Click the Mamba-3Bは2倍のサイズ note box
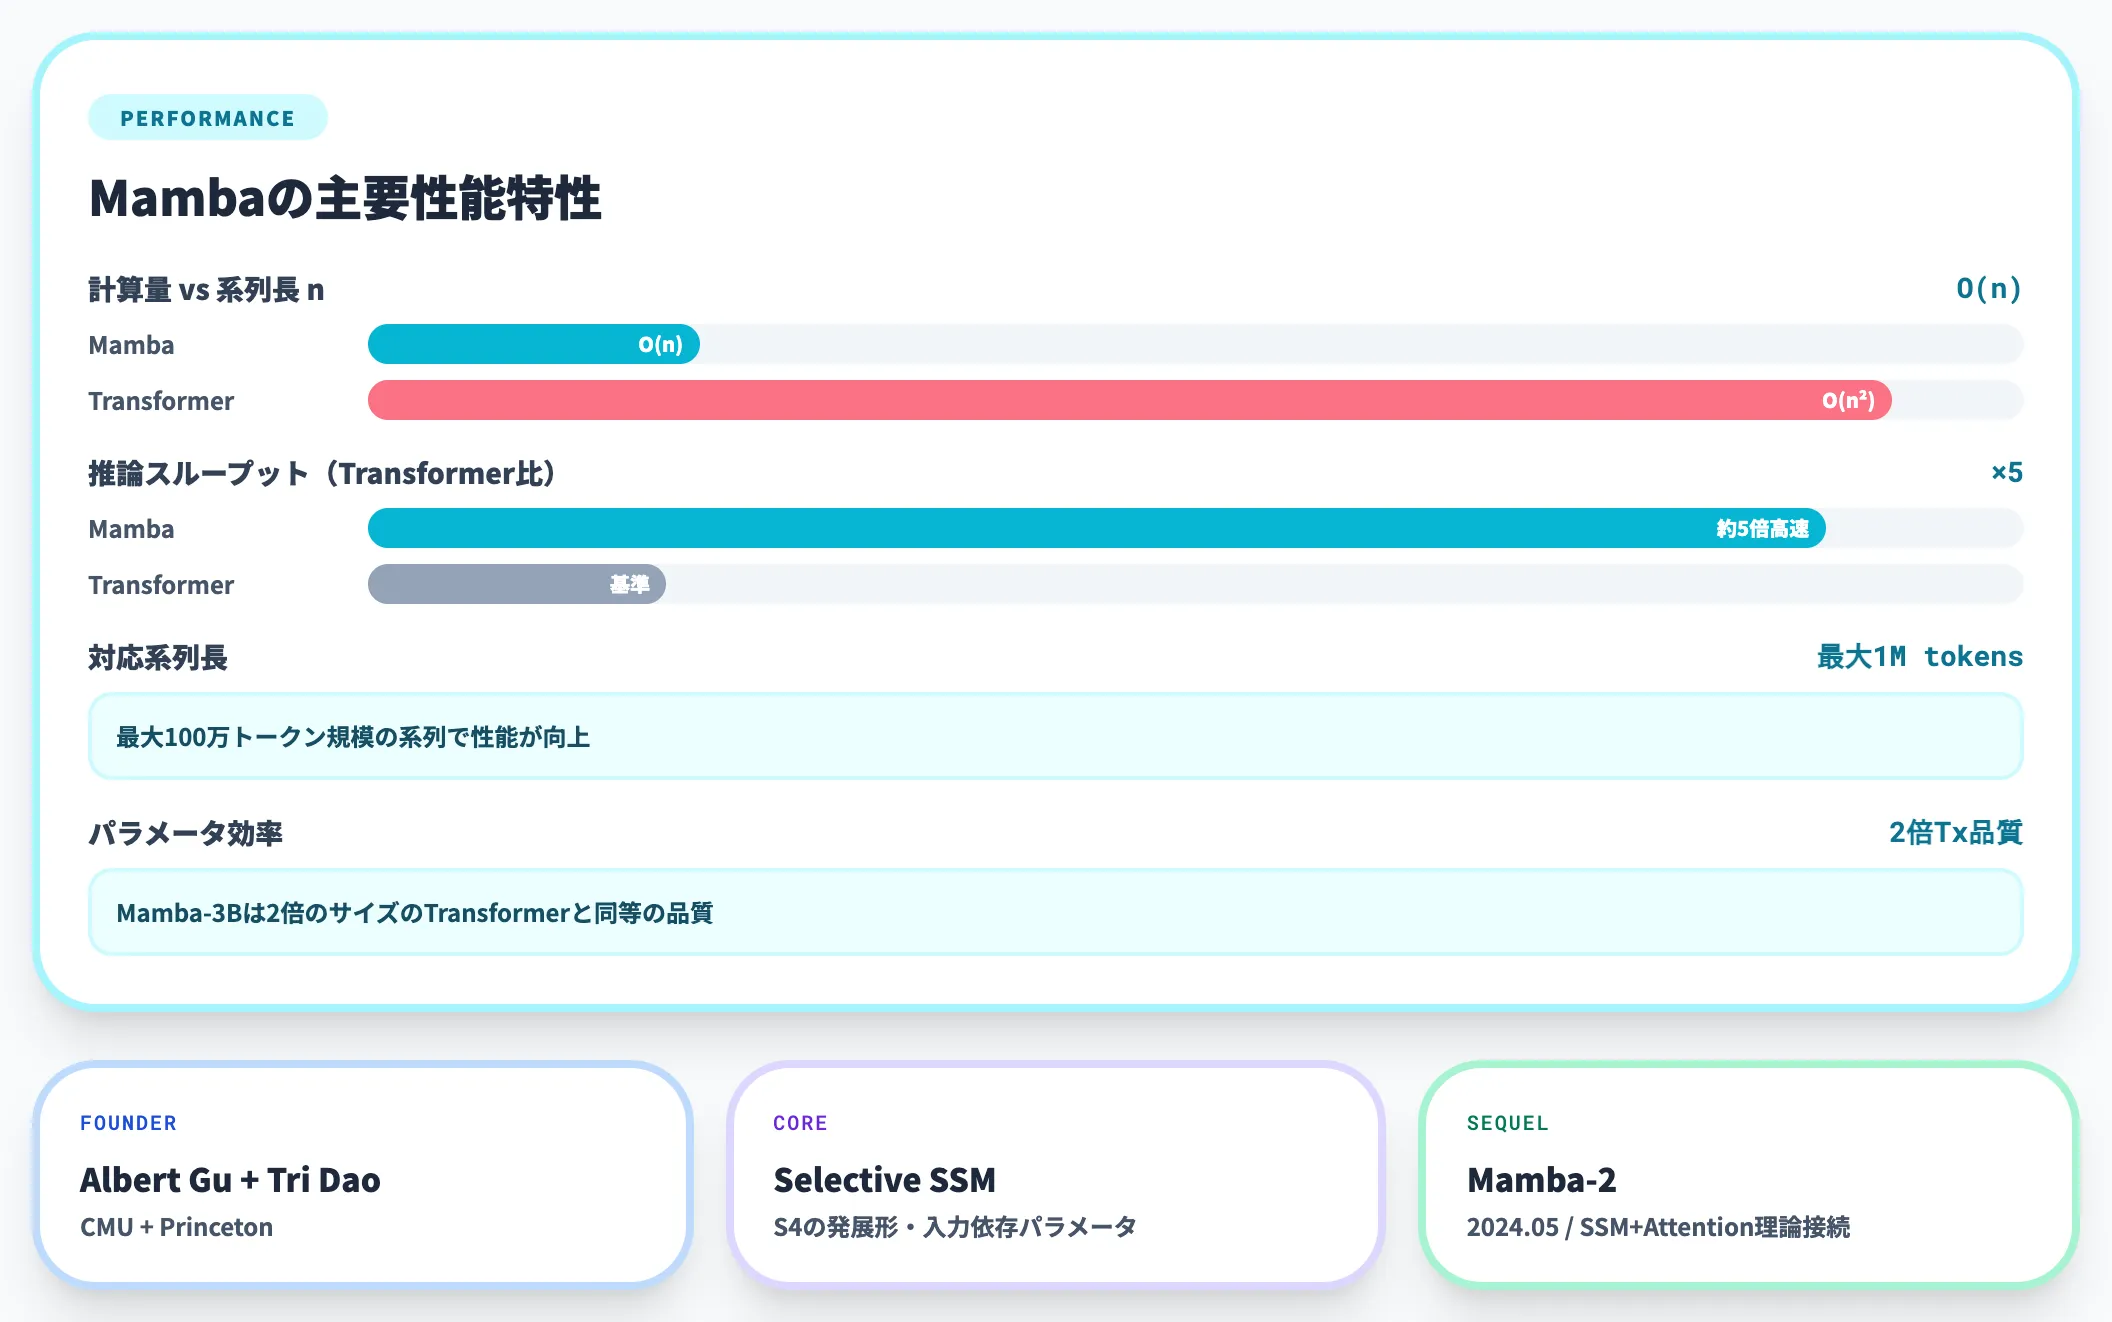Image resolution: width=2112 pixels, height=1322 pixels. [1056, 913]
